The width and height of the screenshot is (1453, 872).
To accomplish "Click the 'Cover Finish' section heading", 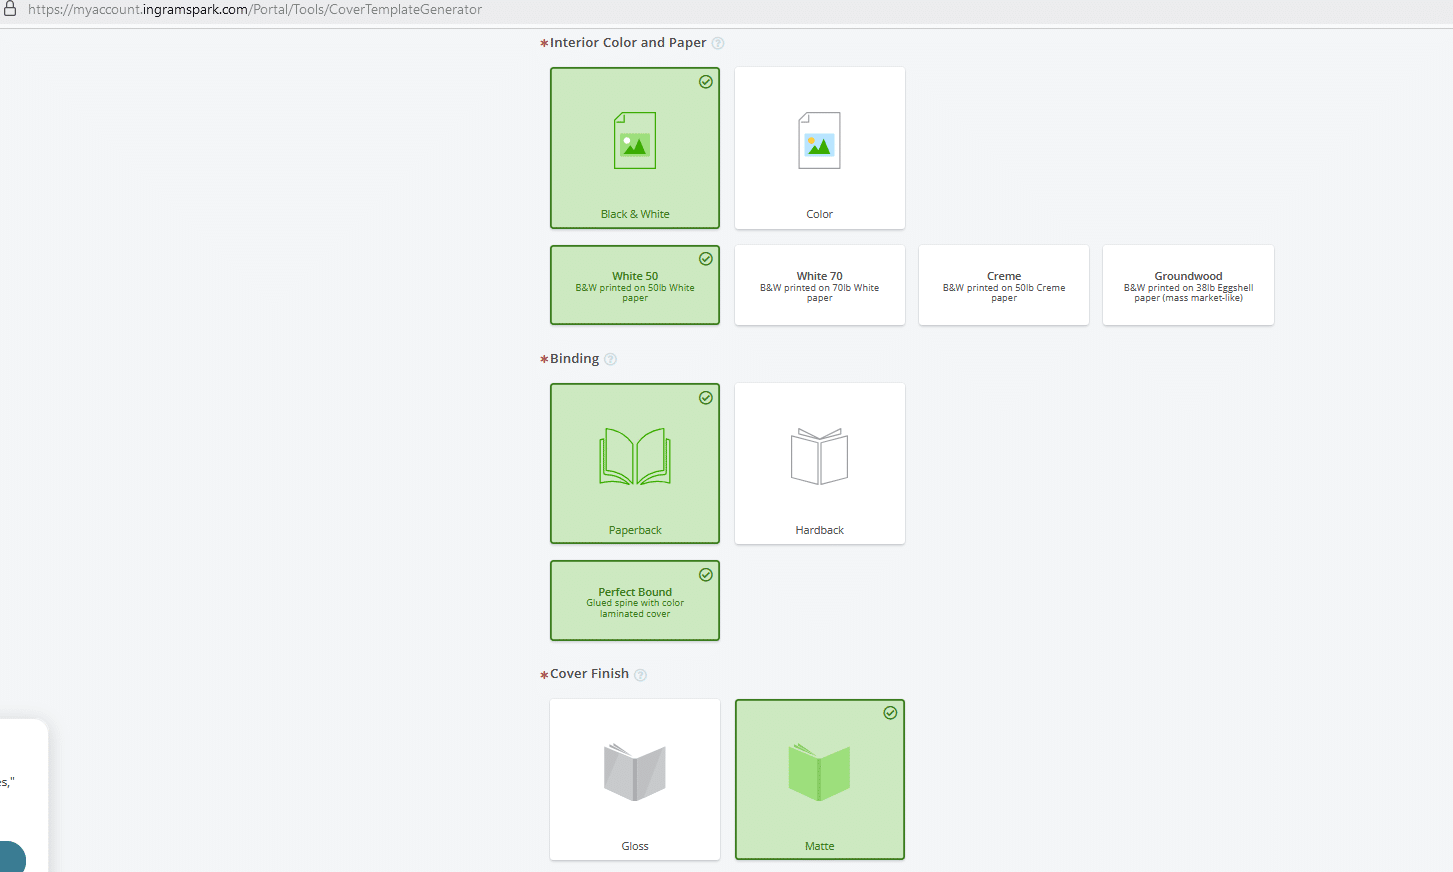I will (x=589, y=674).
